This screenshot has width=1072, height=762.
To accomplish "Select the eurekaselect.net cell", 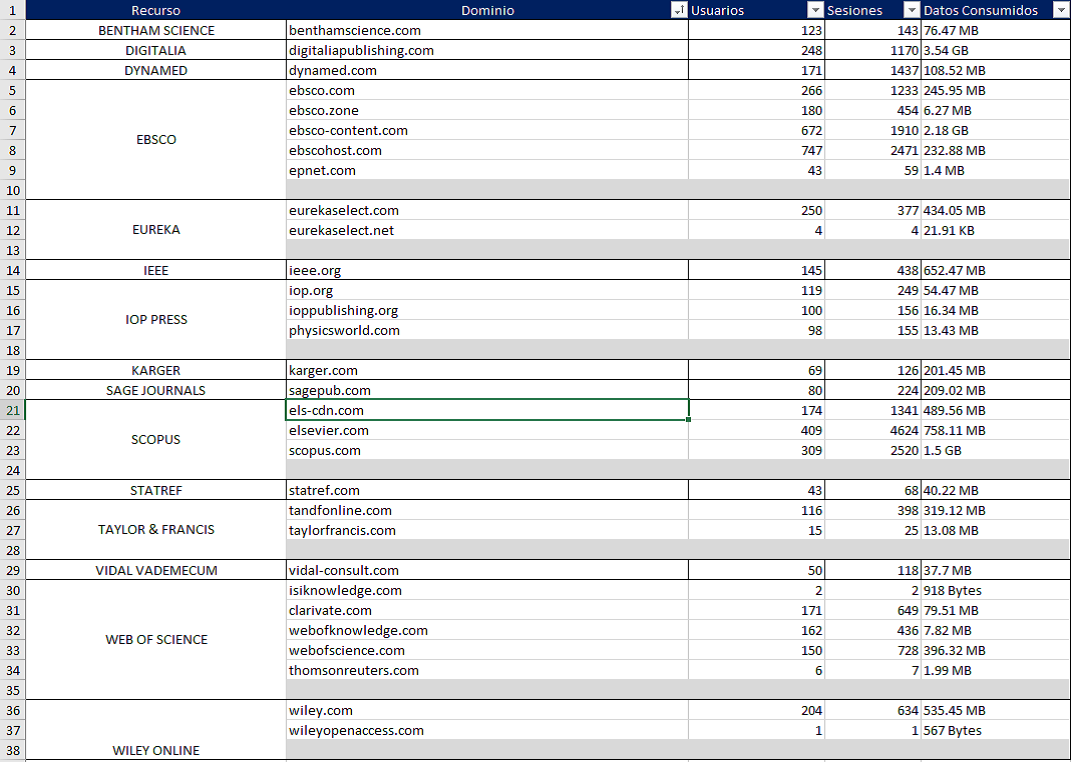I will pyautogui.click(x=487, y=230).
